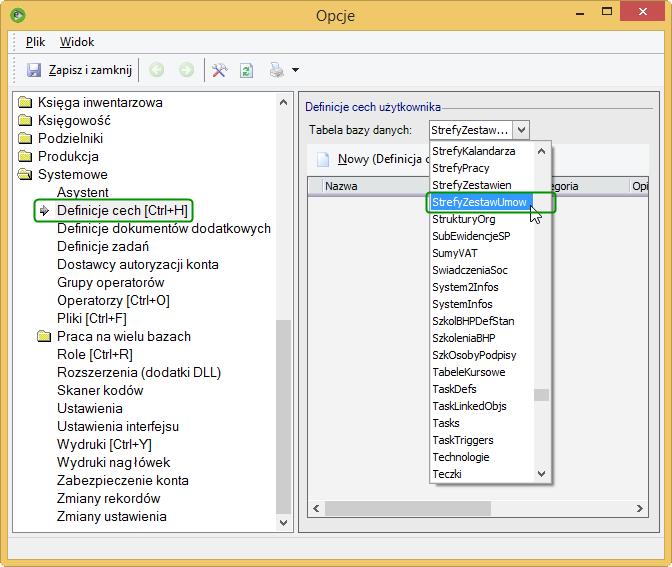
Task: Open the Podzielniki folder icon
Action: coord(25,138)
